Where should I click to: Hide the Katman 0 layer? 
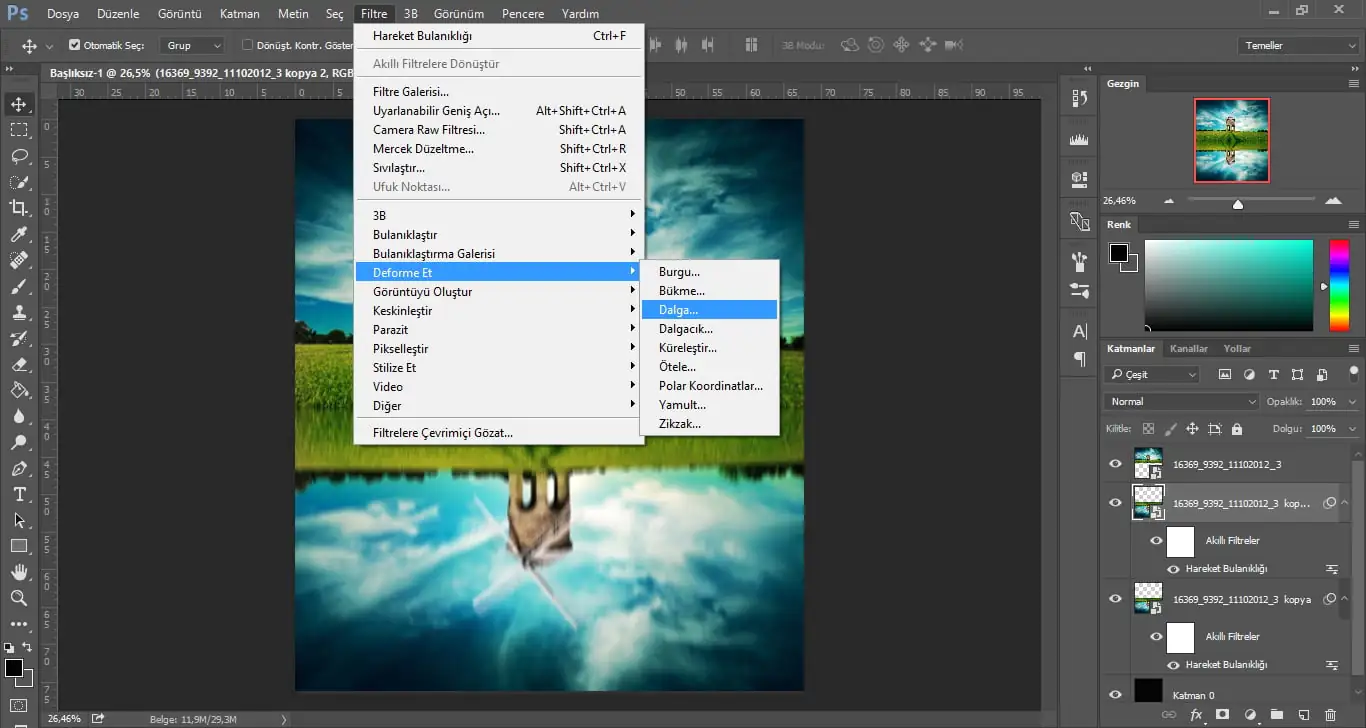[1116, 694]
